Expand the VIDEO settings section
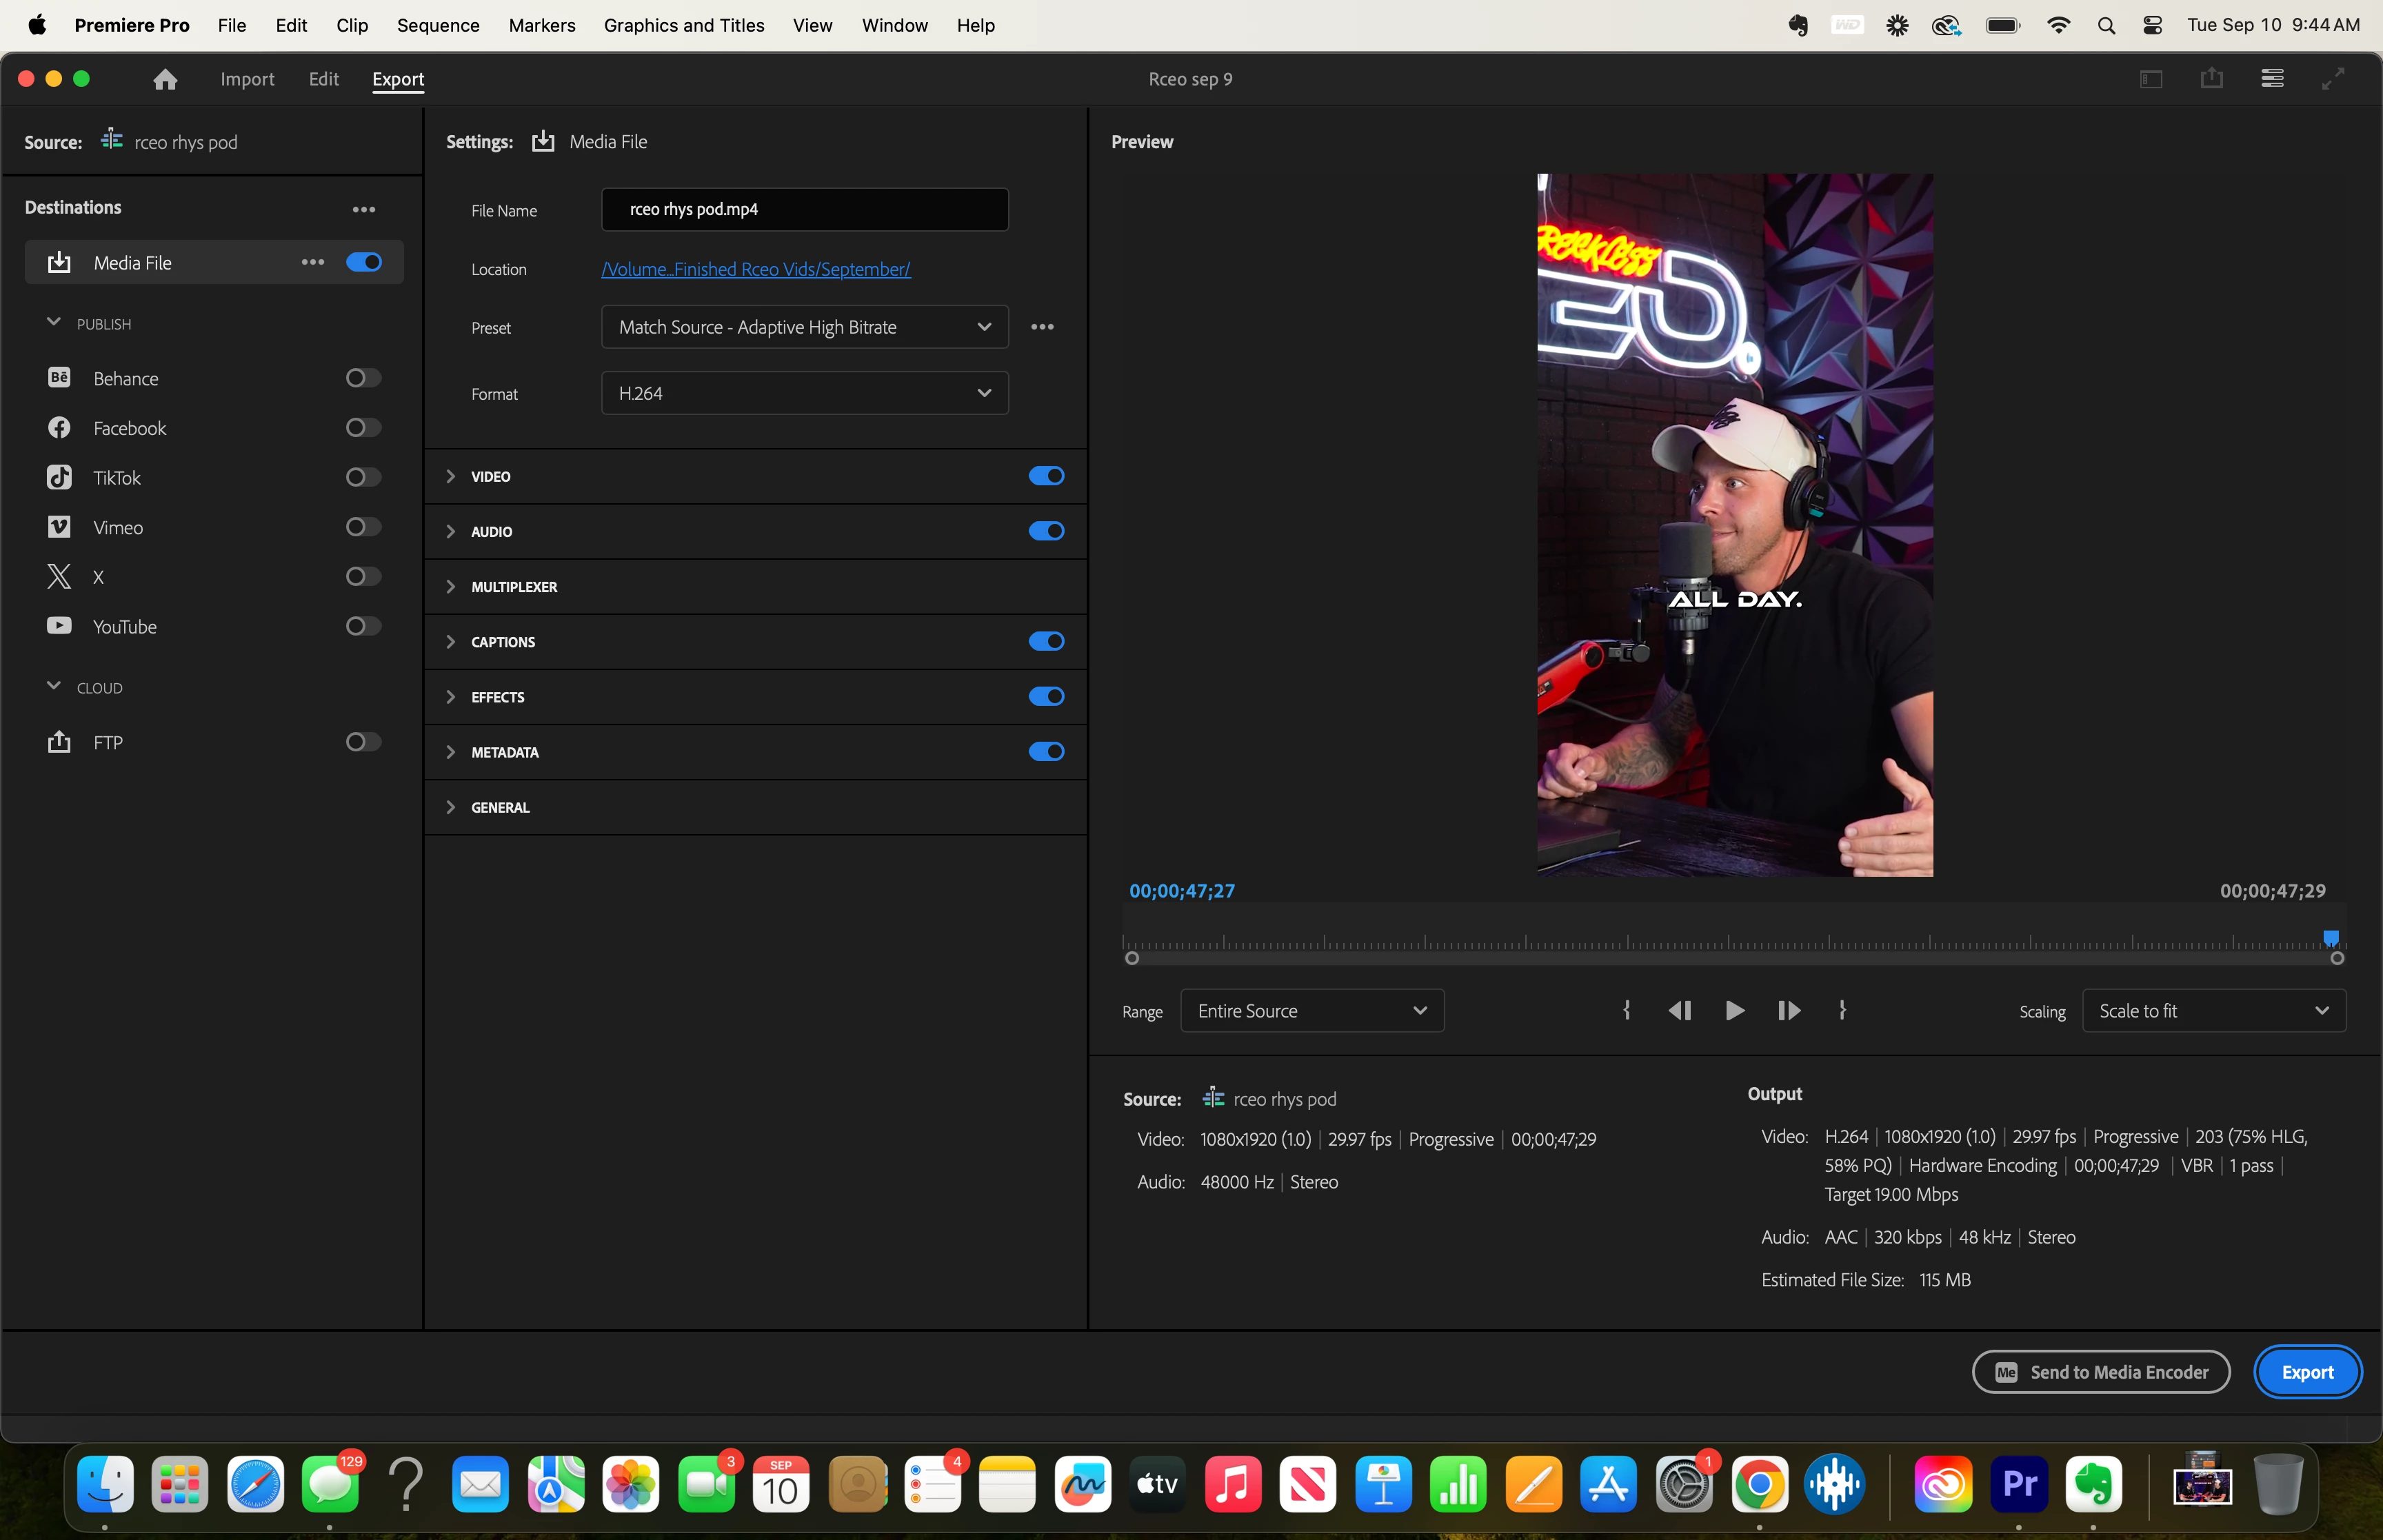Image resolution: width=2383 pixels, height=1540 pixels. pyautogui.click(x=451, y=476)
